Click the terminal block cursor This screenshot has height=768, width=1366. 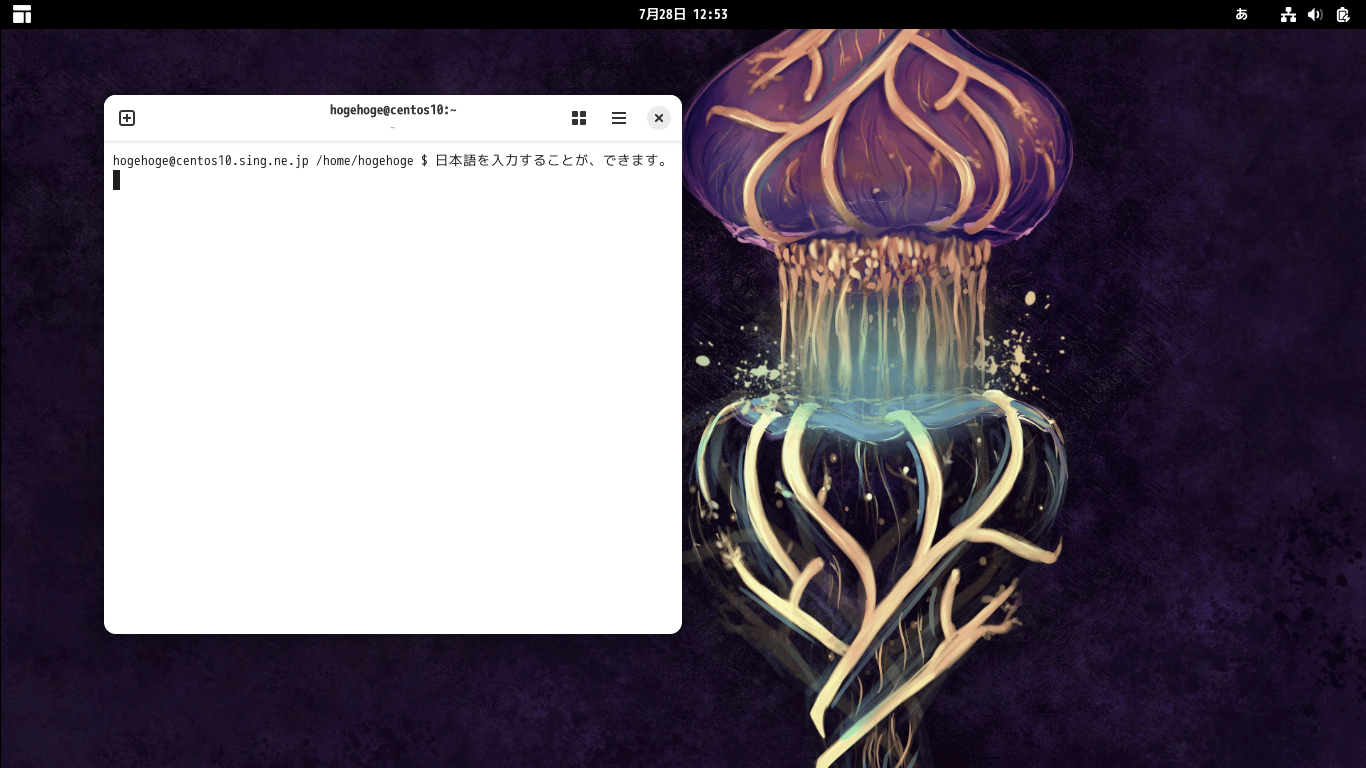click(116, 180)
